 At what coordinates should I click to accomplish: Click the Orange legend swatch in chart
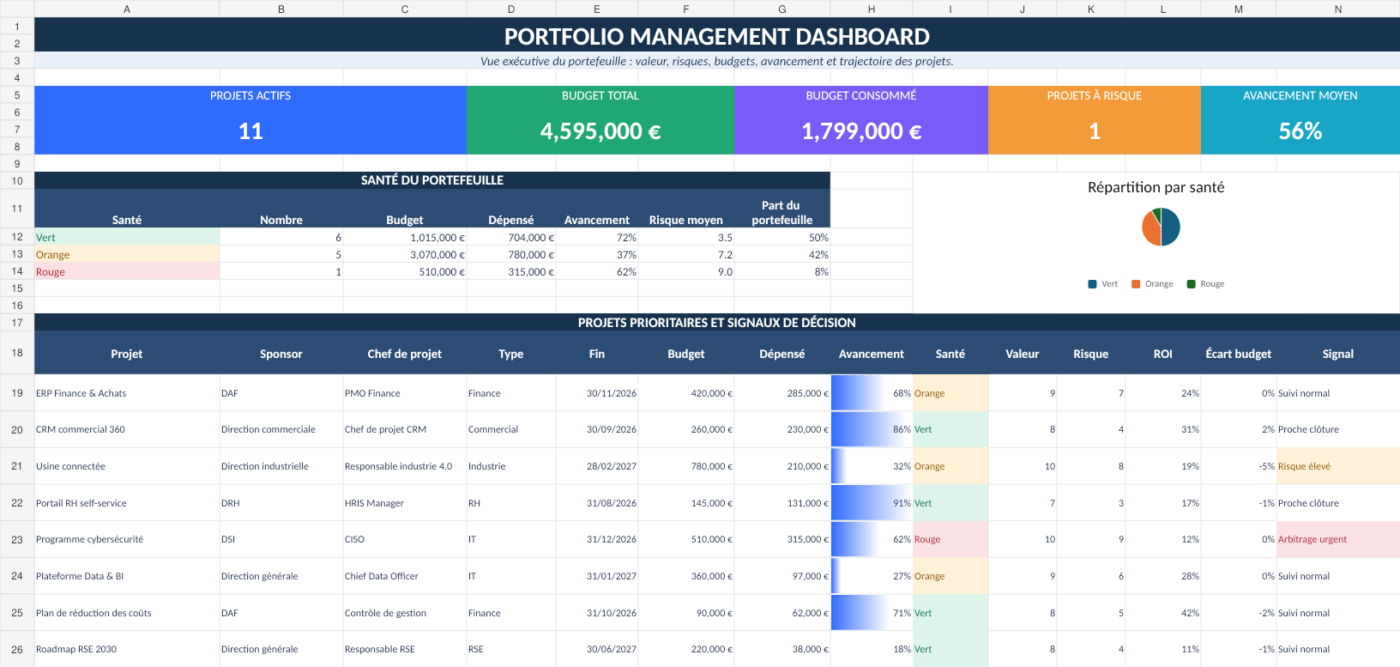click(x=1136, y=284)
